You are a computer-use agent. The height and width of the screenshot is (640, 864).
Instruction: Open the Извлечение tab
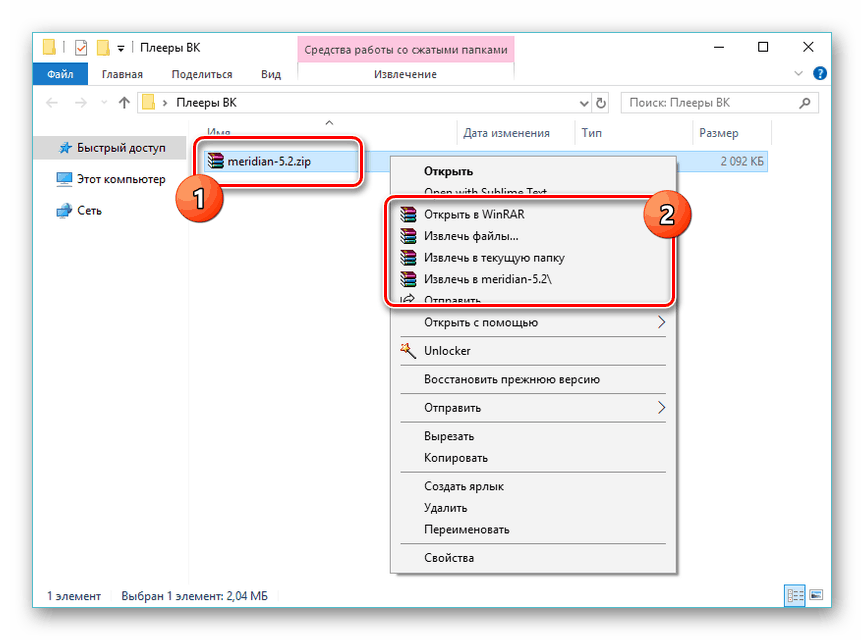point(406,74)
